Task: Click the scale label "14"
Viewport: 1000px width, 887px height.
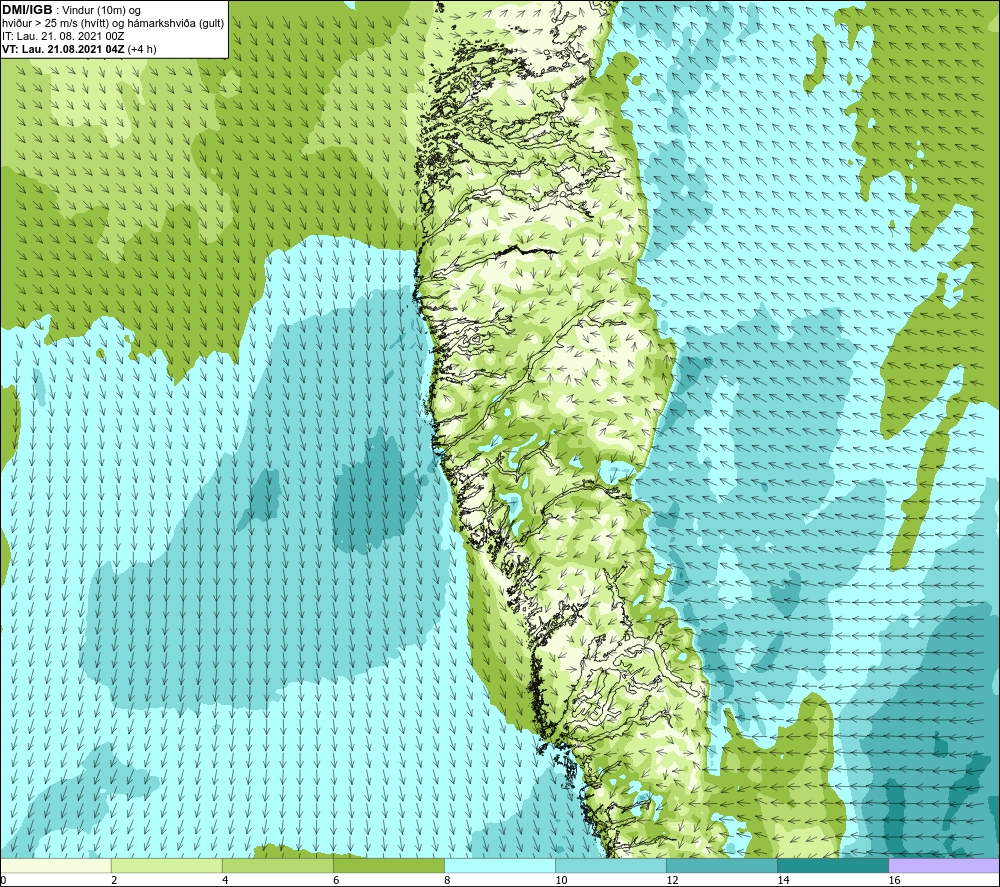Action: (783, 881)
